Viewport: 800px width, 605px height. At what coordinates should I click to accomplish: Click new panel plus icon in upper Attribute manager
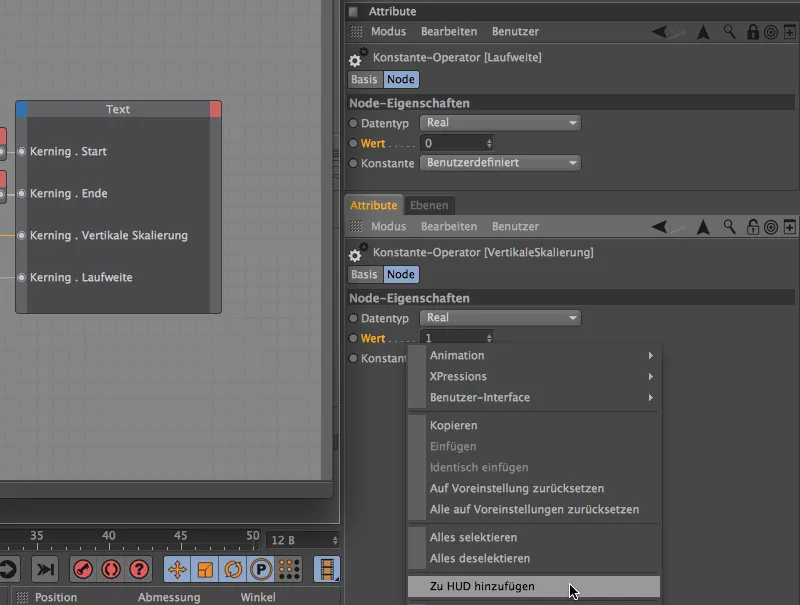(x=790, y=32)
